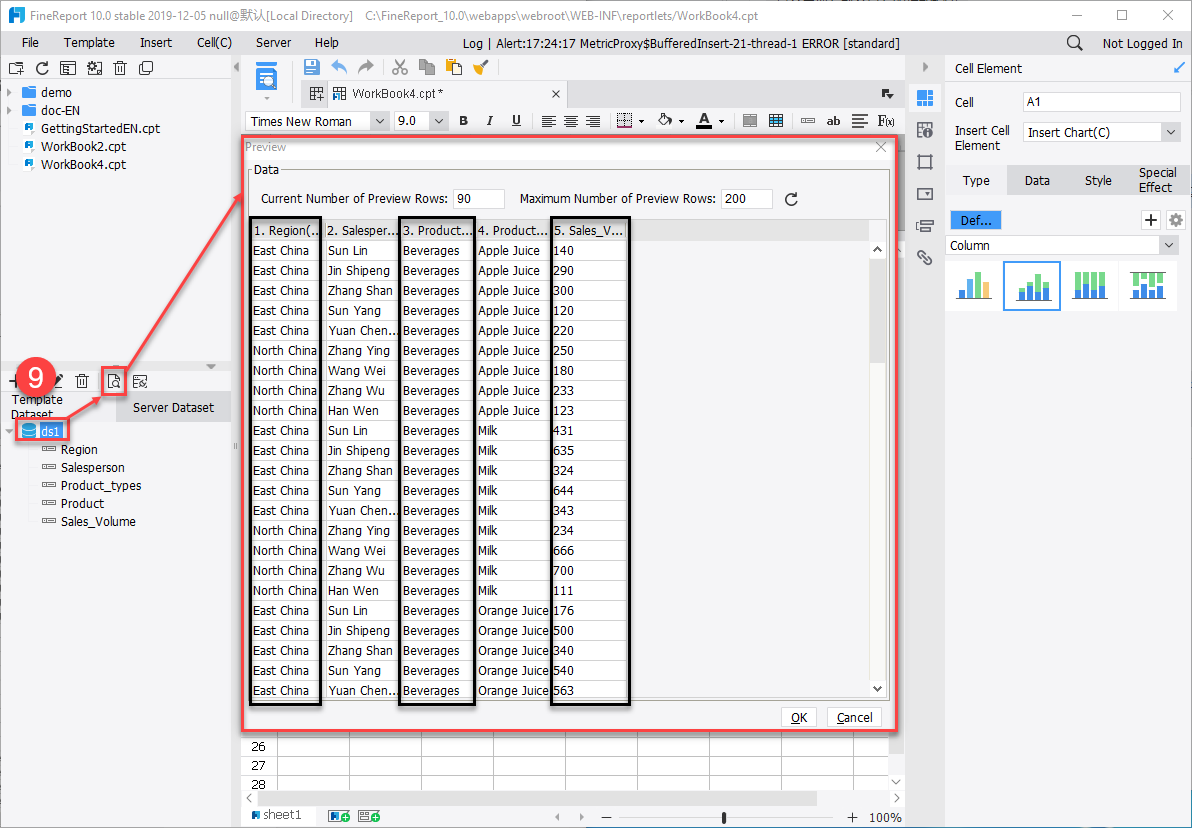Open the Times New Roman font dropdown
1192x828 pixels.
point(378,121)
